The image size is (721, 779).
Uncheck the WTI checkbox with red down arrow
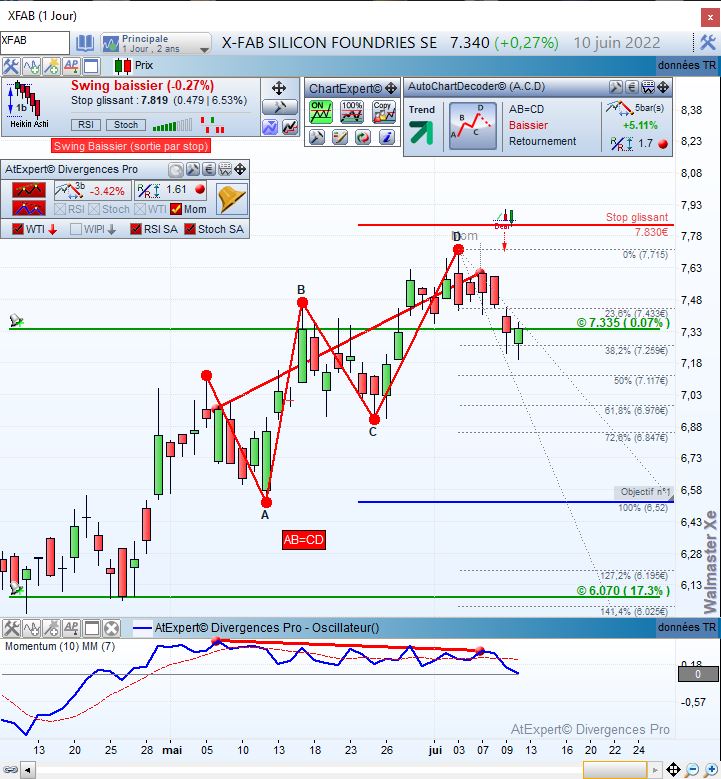[x=18, y=229]
